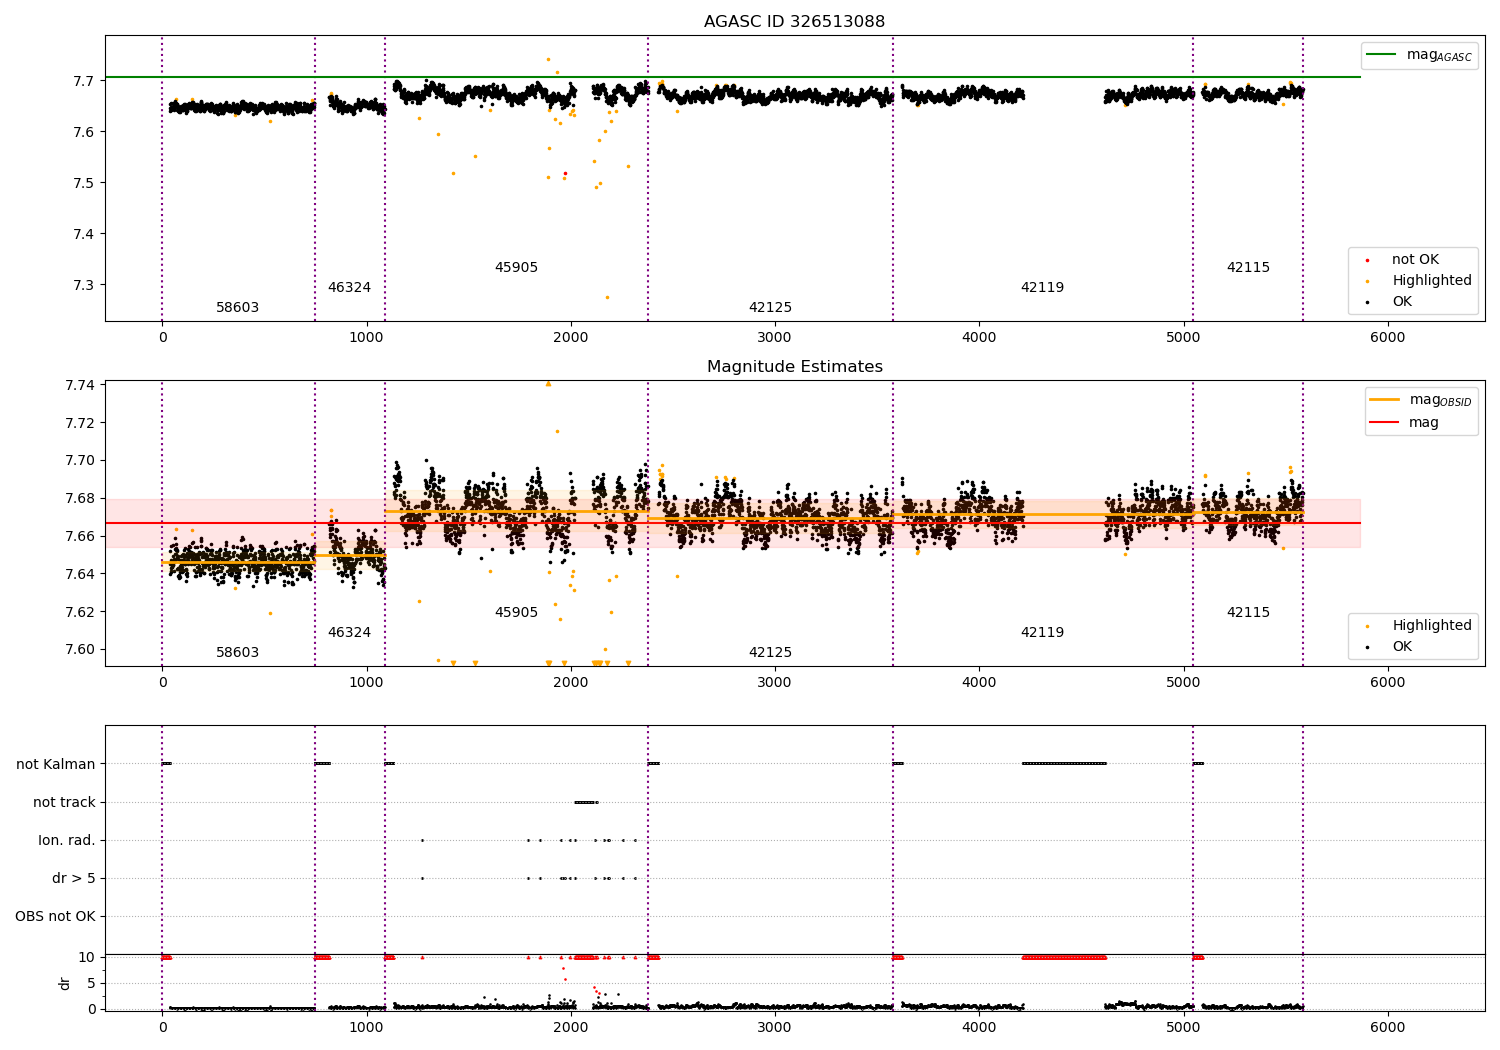Viewport: 1500px width, 1050px height.
Task: Click the 'not Kalman' row label
Action: pyautogui.click(x=56, y=765)
